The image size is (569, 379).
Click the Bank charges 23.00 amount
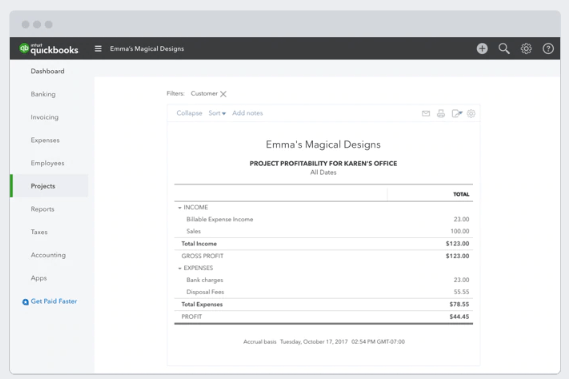[x=461, y=280]
